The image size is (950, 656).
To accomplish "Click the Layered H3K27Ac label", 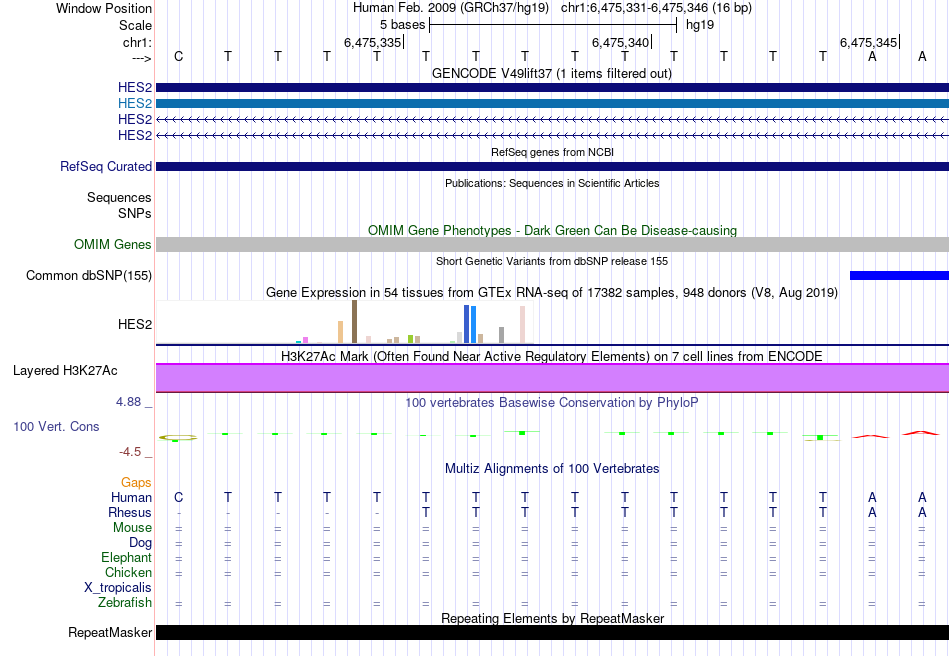I will pyautogui.click(x=65, y=371).
